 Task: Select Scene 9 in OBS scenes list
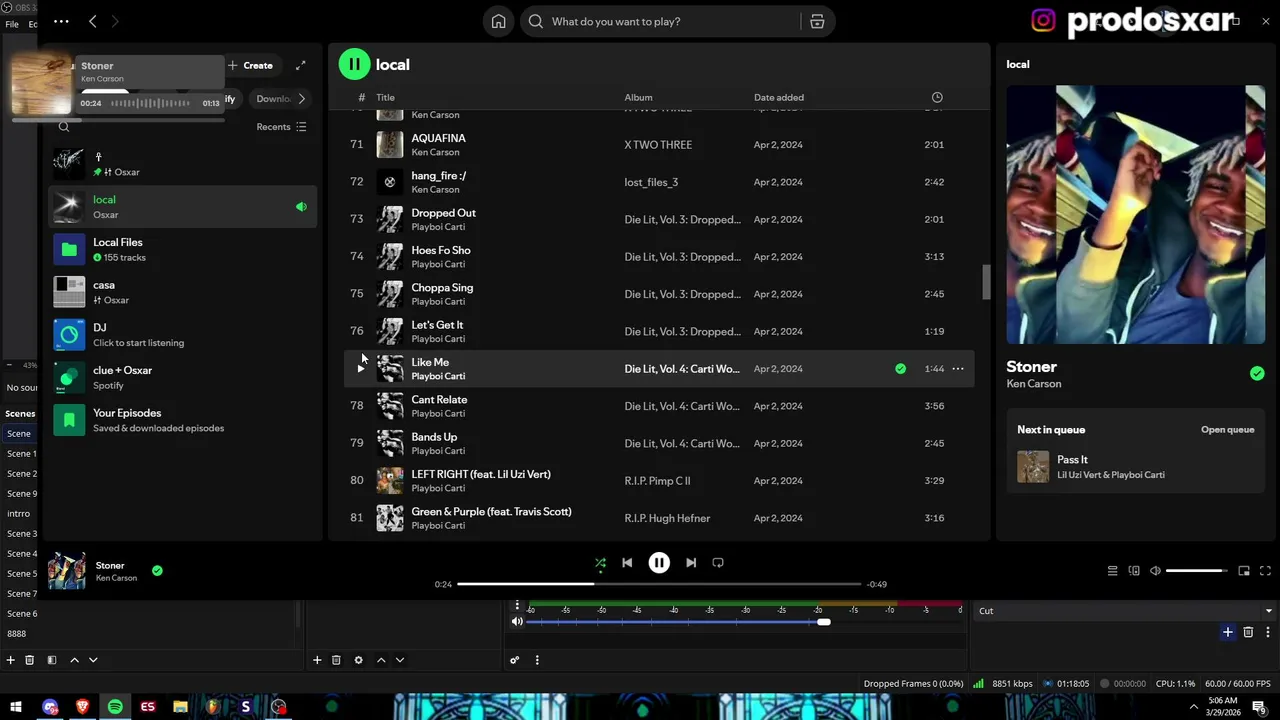pos(22,493)
